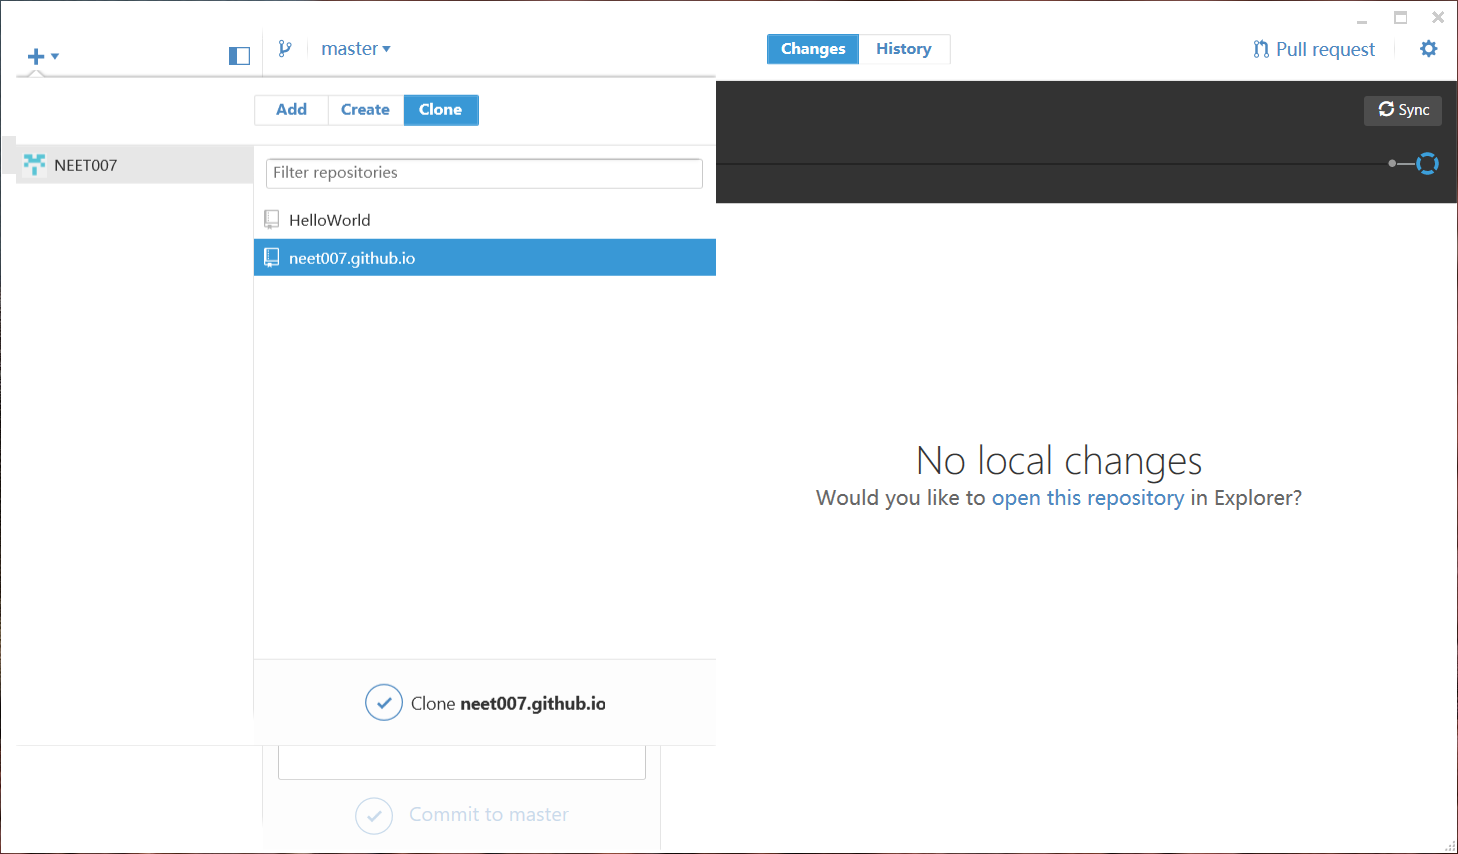Switch to the Changes tab

[813, 49]
